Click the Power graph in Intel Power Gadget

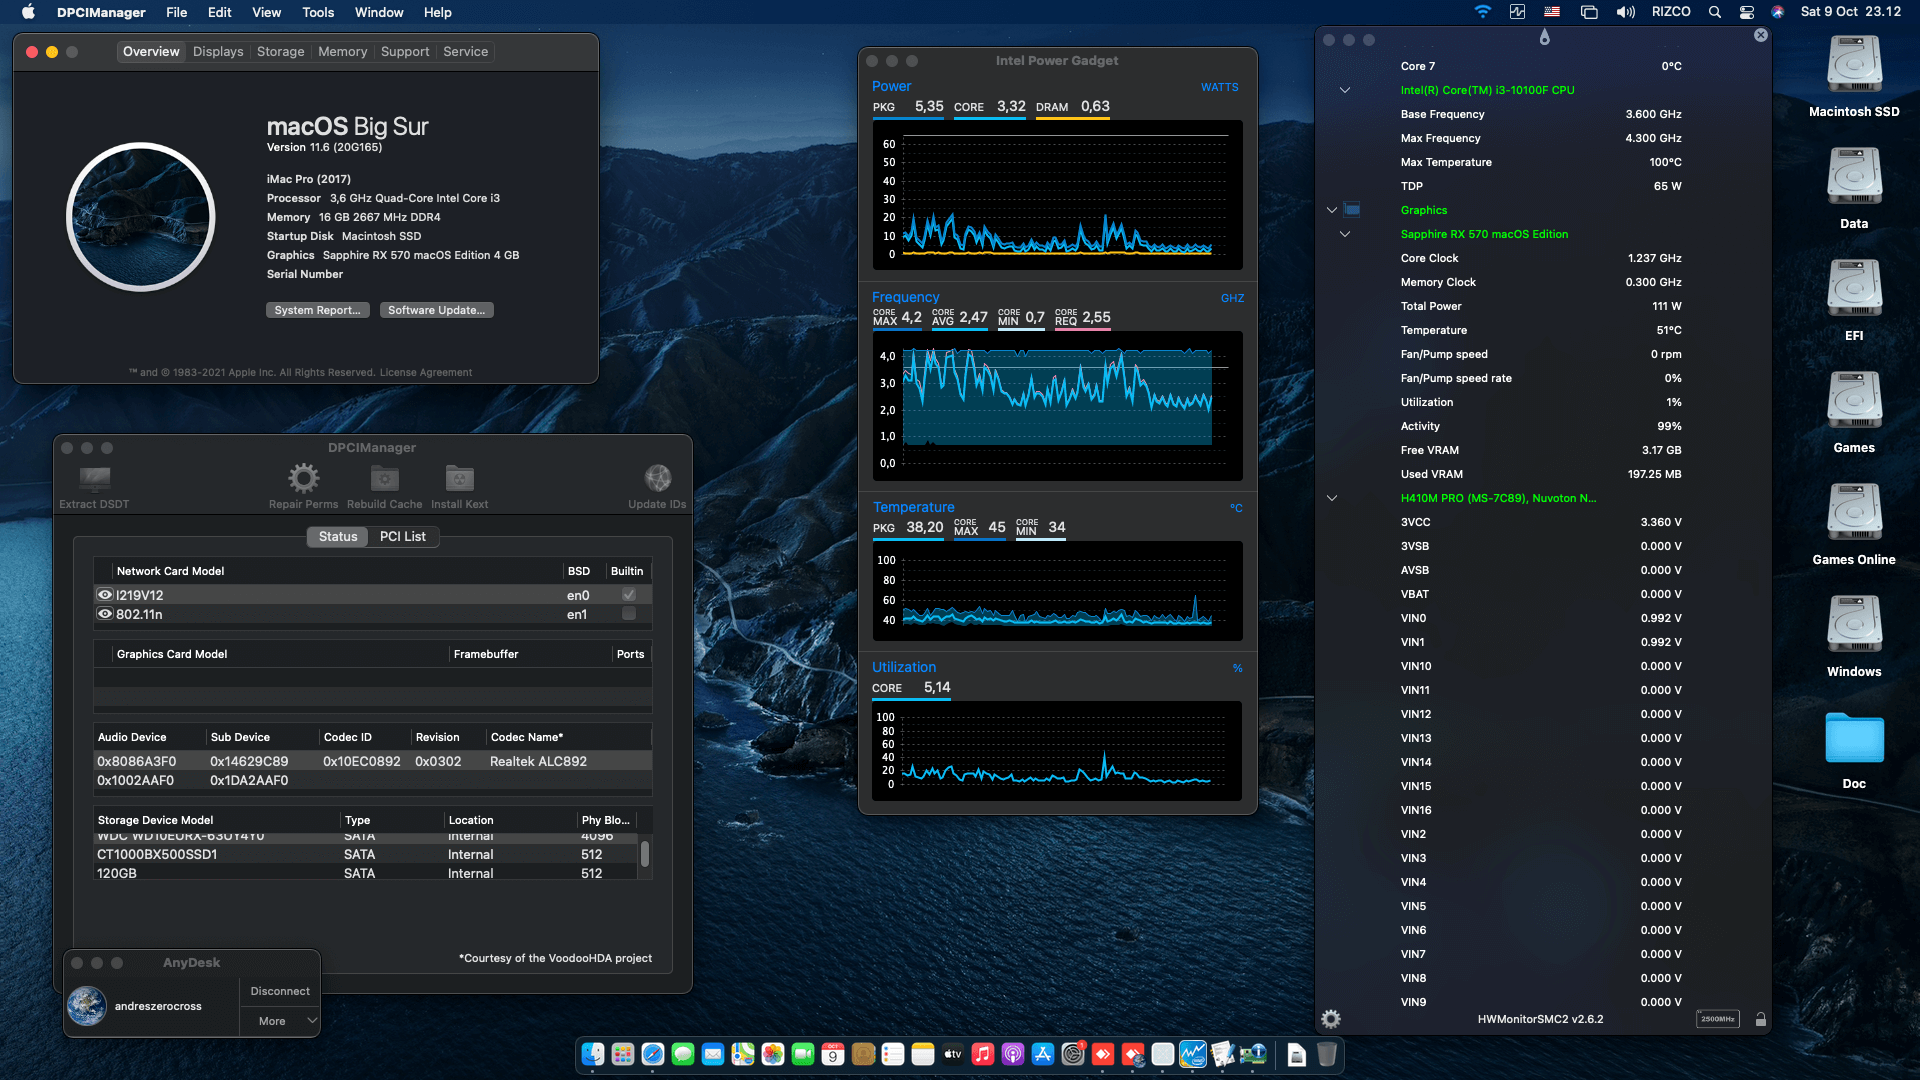(1058, 195)
